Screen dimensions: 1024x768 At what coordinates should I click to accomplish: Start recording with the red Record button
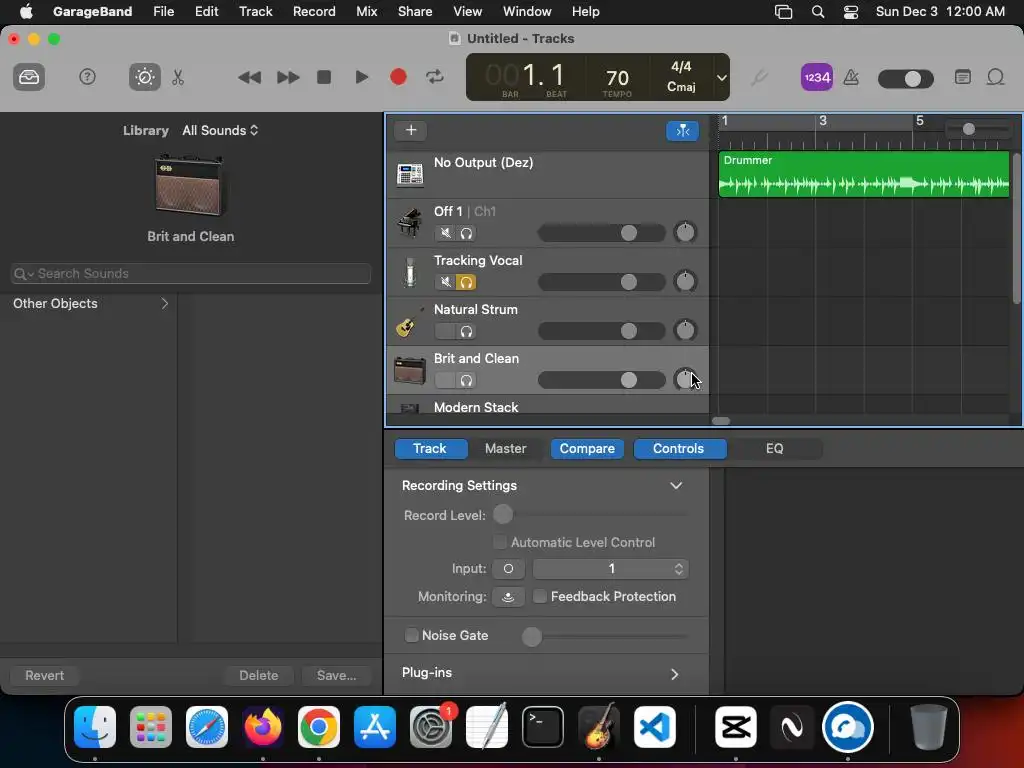398,78
